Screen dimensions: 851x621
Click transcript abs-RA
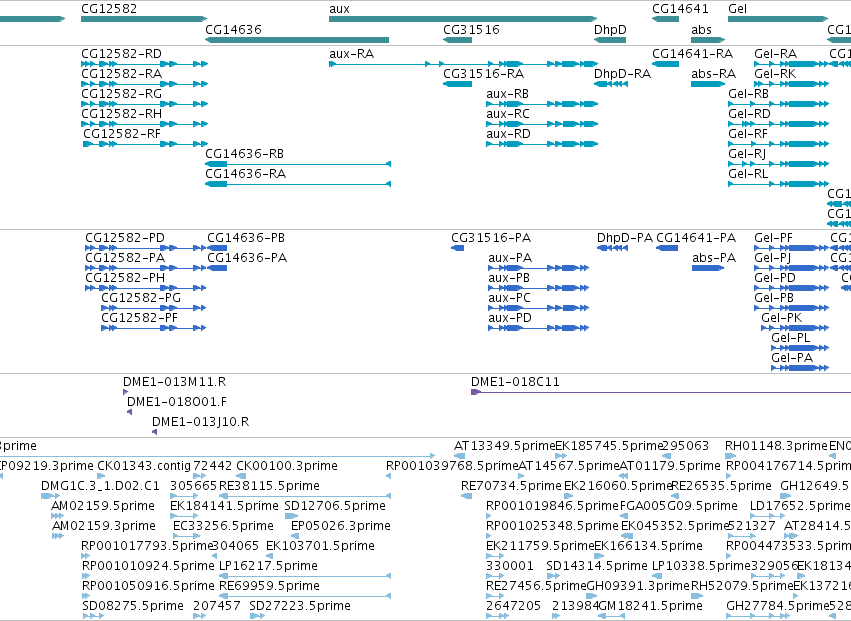click(714, 74)
